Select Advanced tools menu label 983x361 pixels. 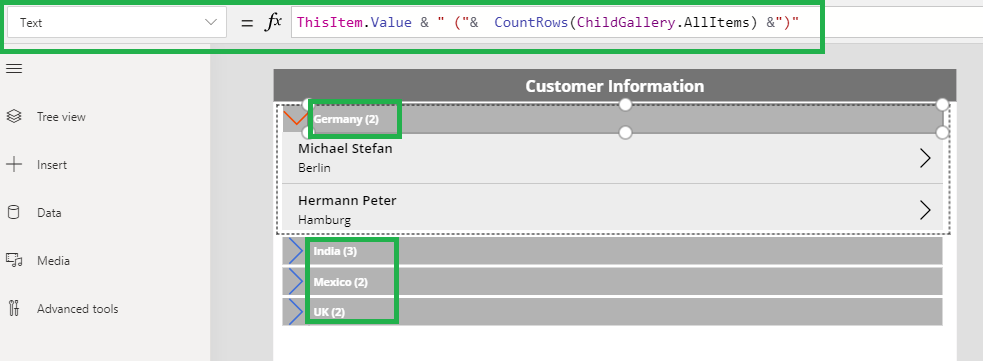[78, 308]
